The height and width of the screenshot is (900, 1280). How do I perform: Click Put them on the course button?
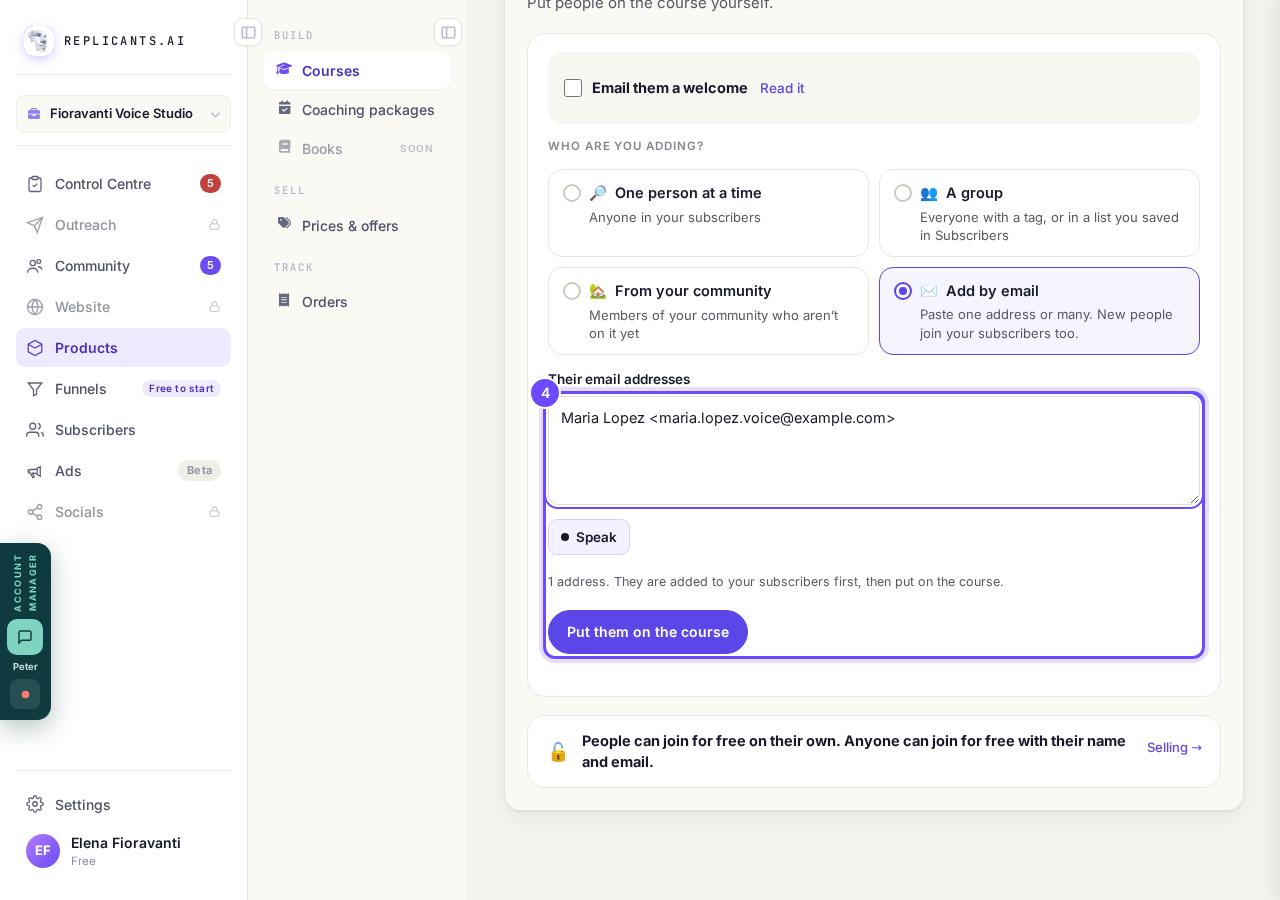(648, 632)
